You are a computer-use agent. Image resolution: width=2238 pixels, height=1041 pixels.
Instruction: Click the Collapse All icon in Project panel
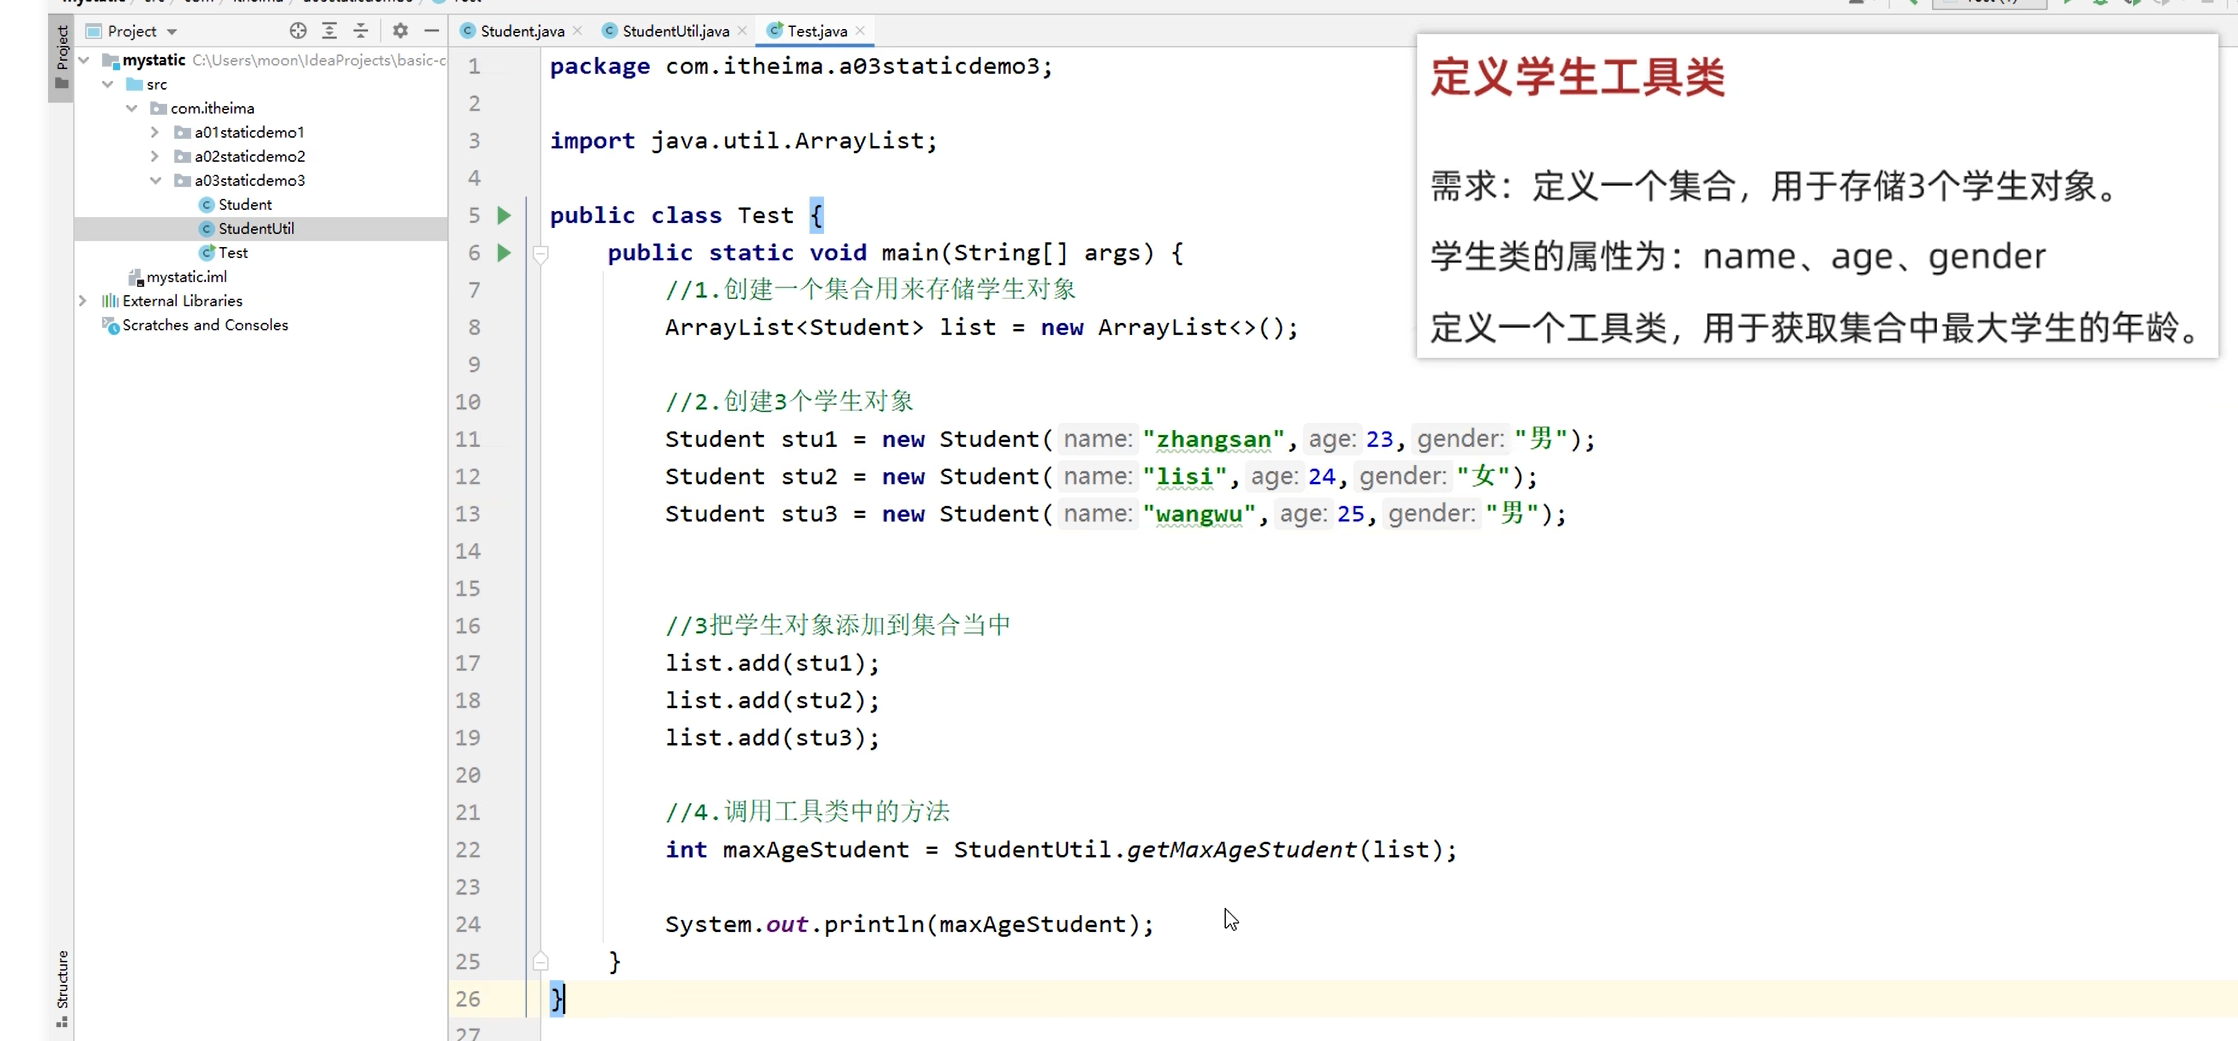click(x=361, y=31)
